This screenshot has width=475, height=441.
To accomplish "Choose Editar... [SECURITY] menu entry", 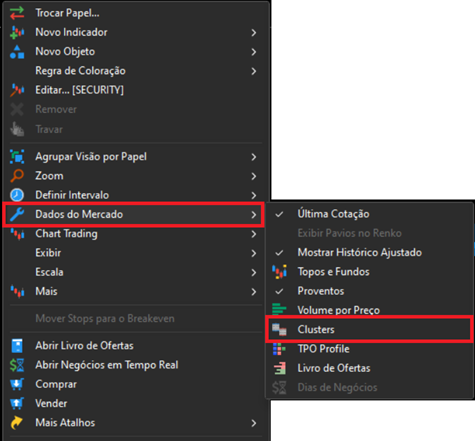I will tap(136, 90).
